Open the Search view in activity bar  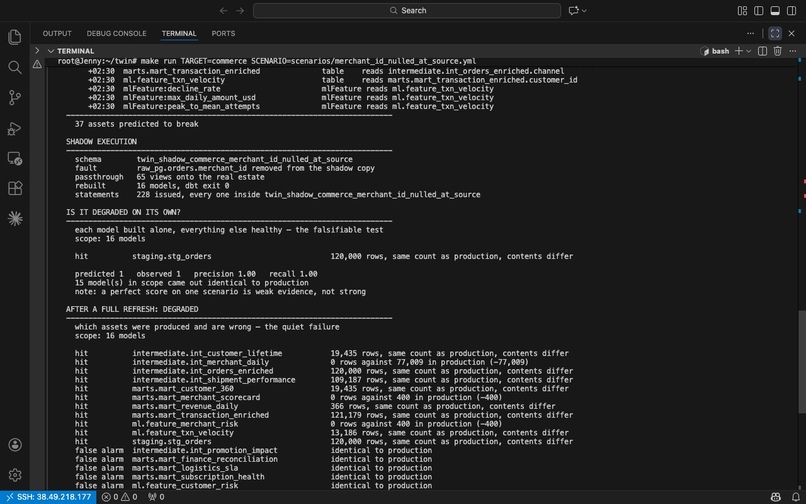(x=14, y=67)
